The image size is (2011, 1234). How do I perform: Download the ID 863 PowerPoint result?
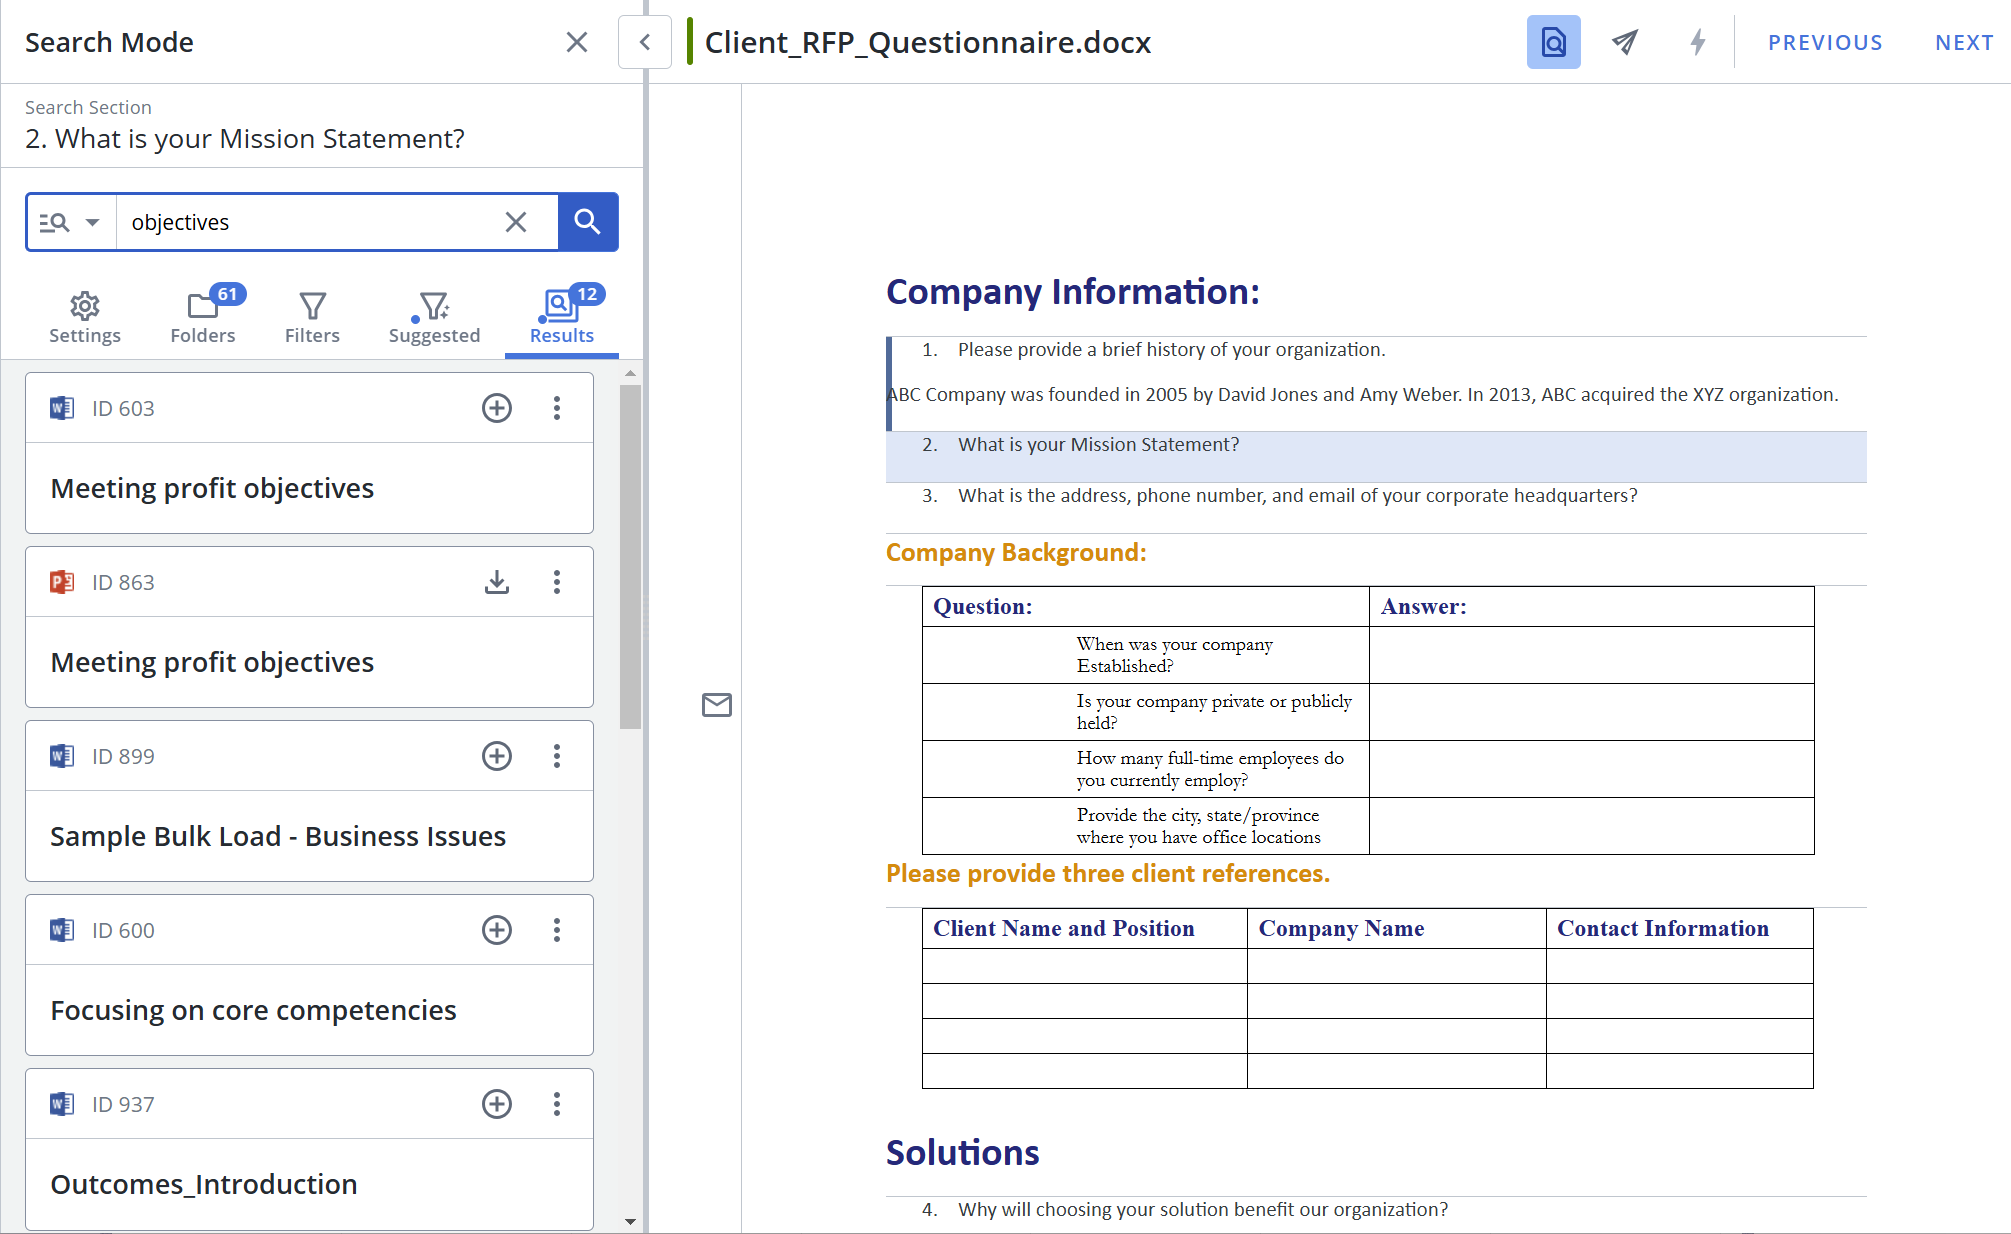click(x=497, y=582)
